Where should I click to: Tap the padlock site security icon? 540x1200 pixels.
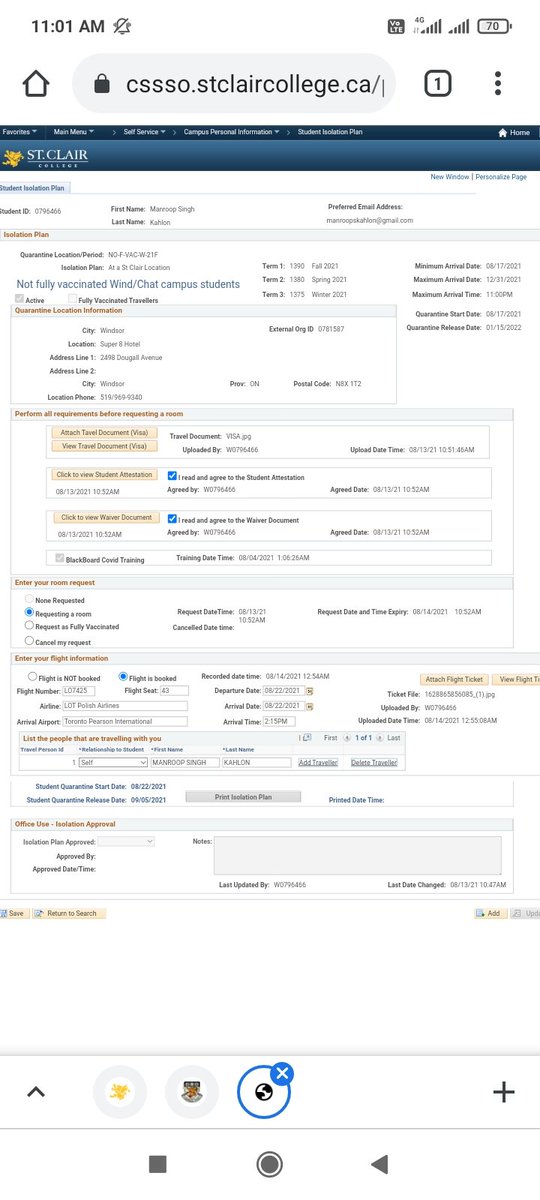[101, 85]
